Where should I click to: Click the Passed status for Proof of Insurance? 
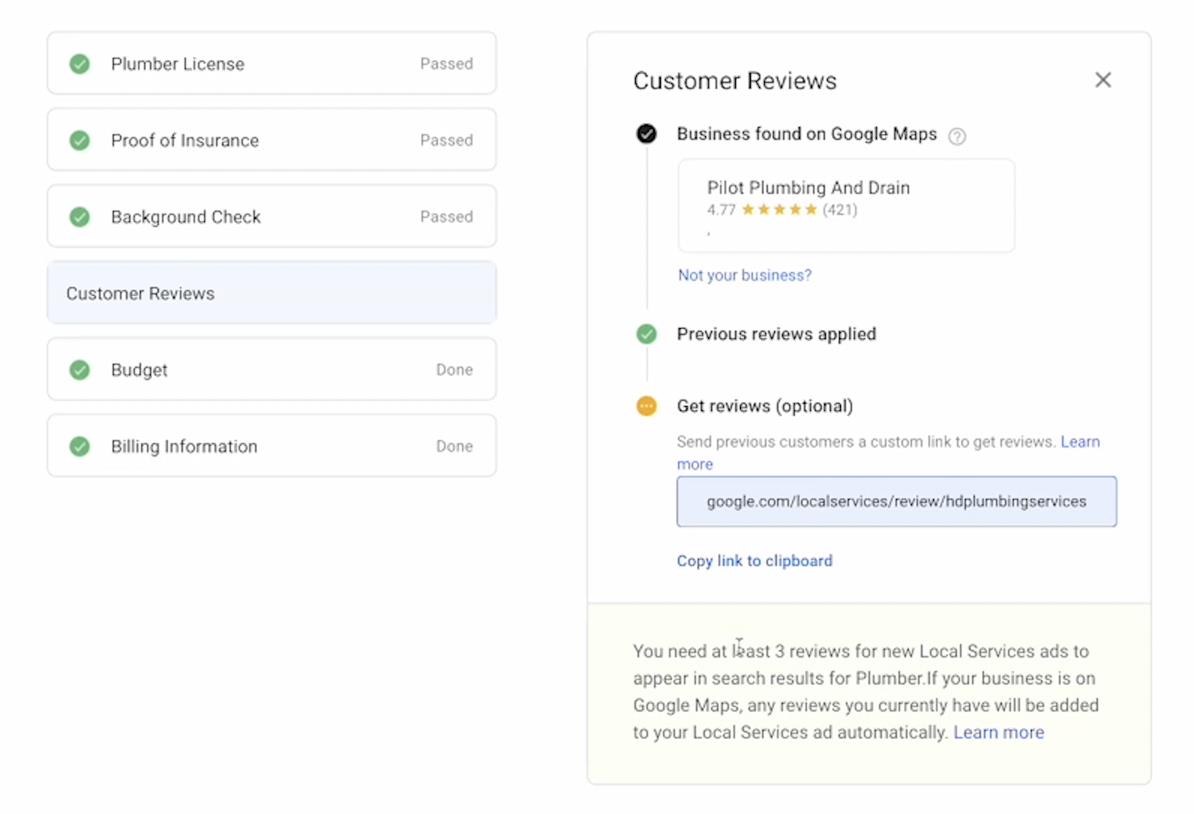446,140
